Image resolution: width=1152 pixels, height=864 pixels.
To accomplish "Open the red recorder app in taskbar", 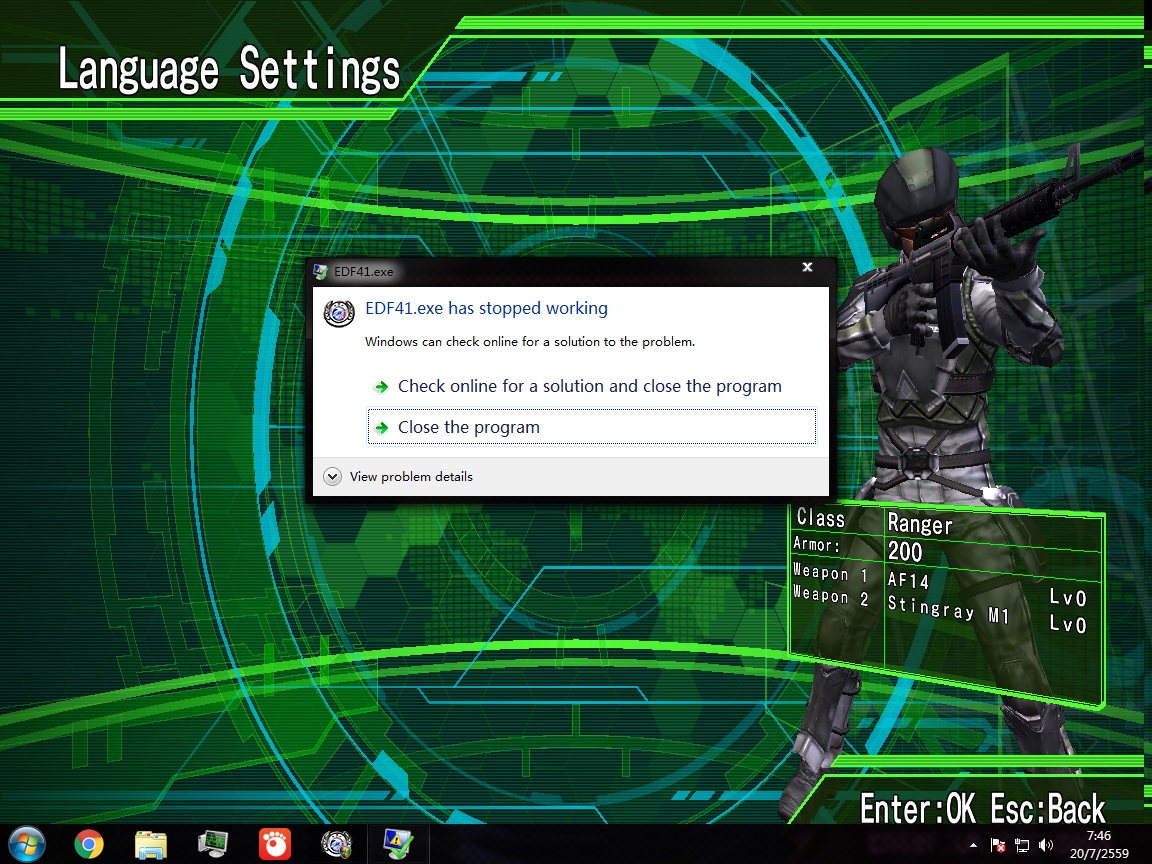I will coord(275,844).
